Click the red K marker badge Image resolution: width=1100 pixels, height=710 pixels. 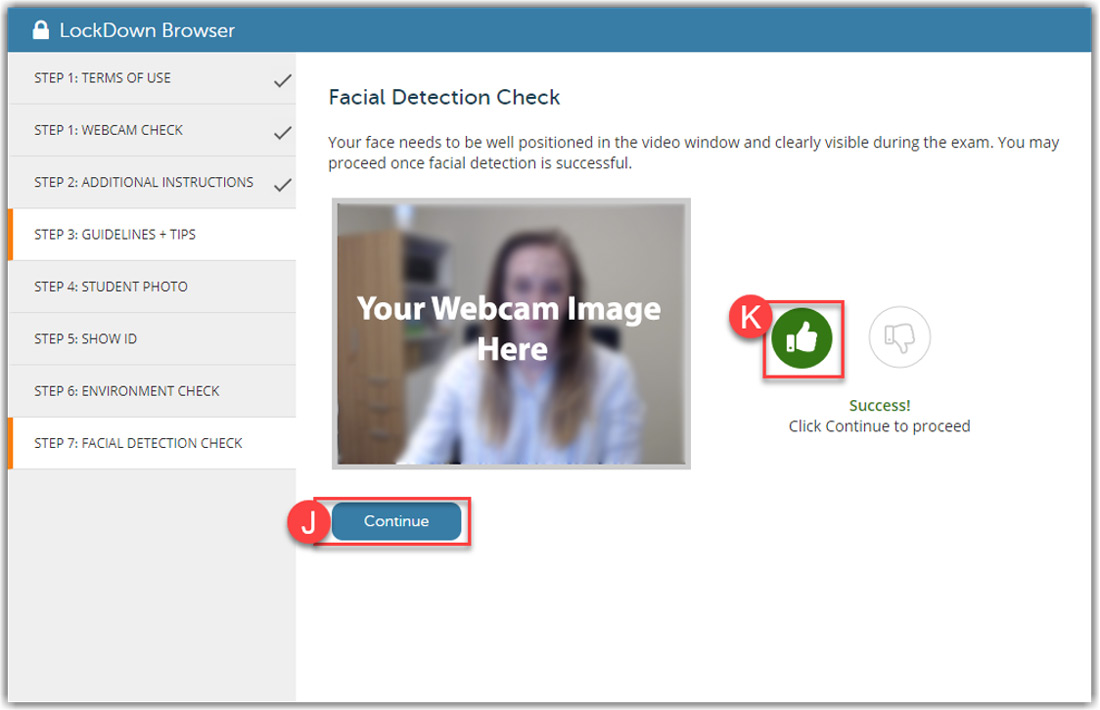coord(749,317)
